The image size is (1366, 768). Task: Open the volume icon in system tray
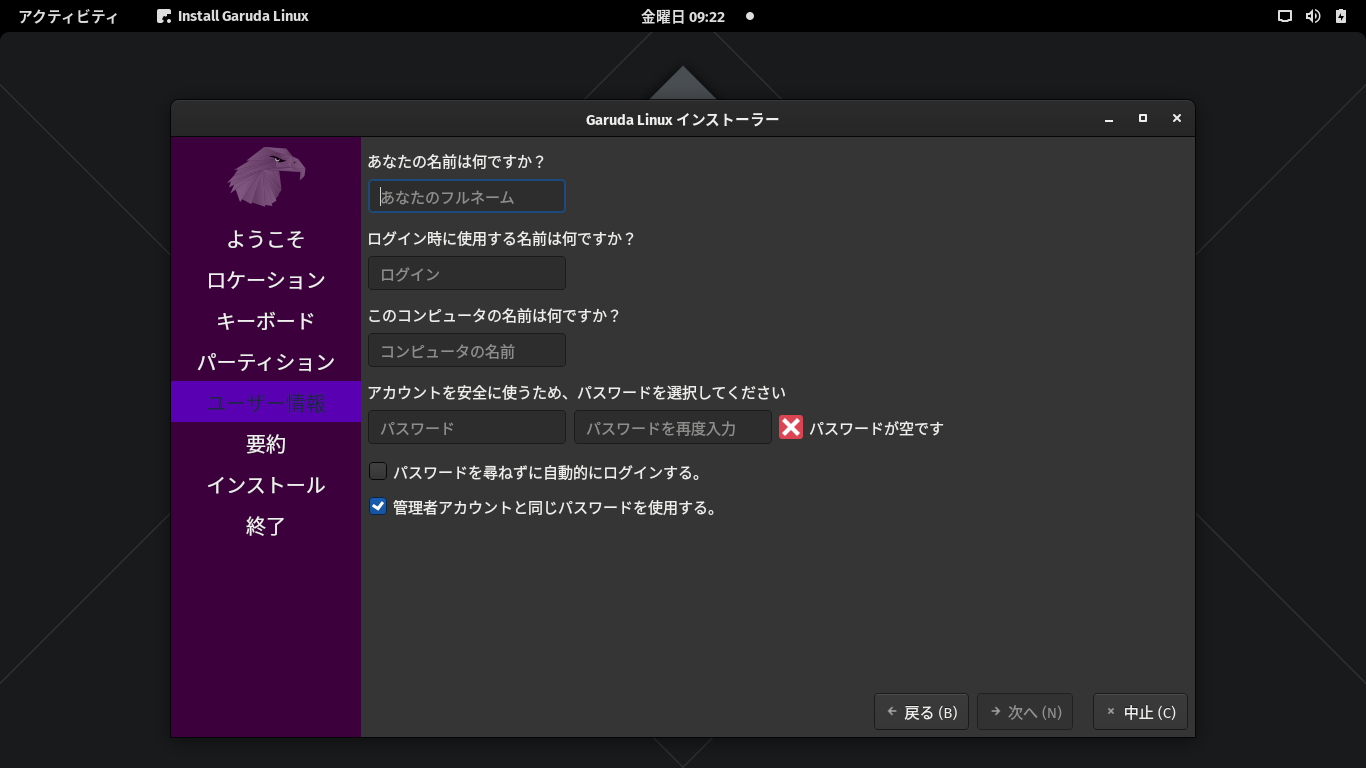coord(1313,16)
